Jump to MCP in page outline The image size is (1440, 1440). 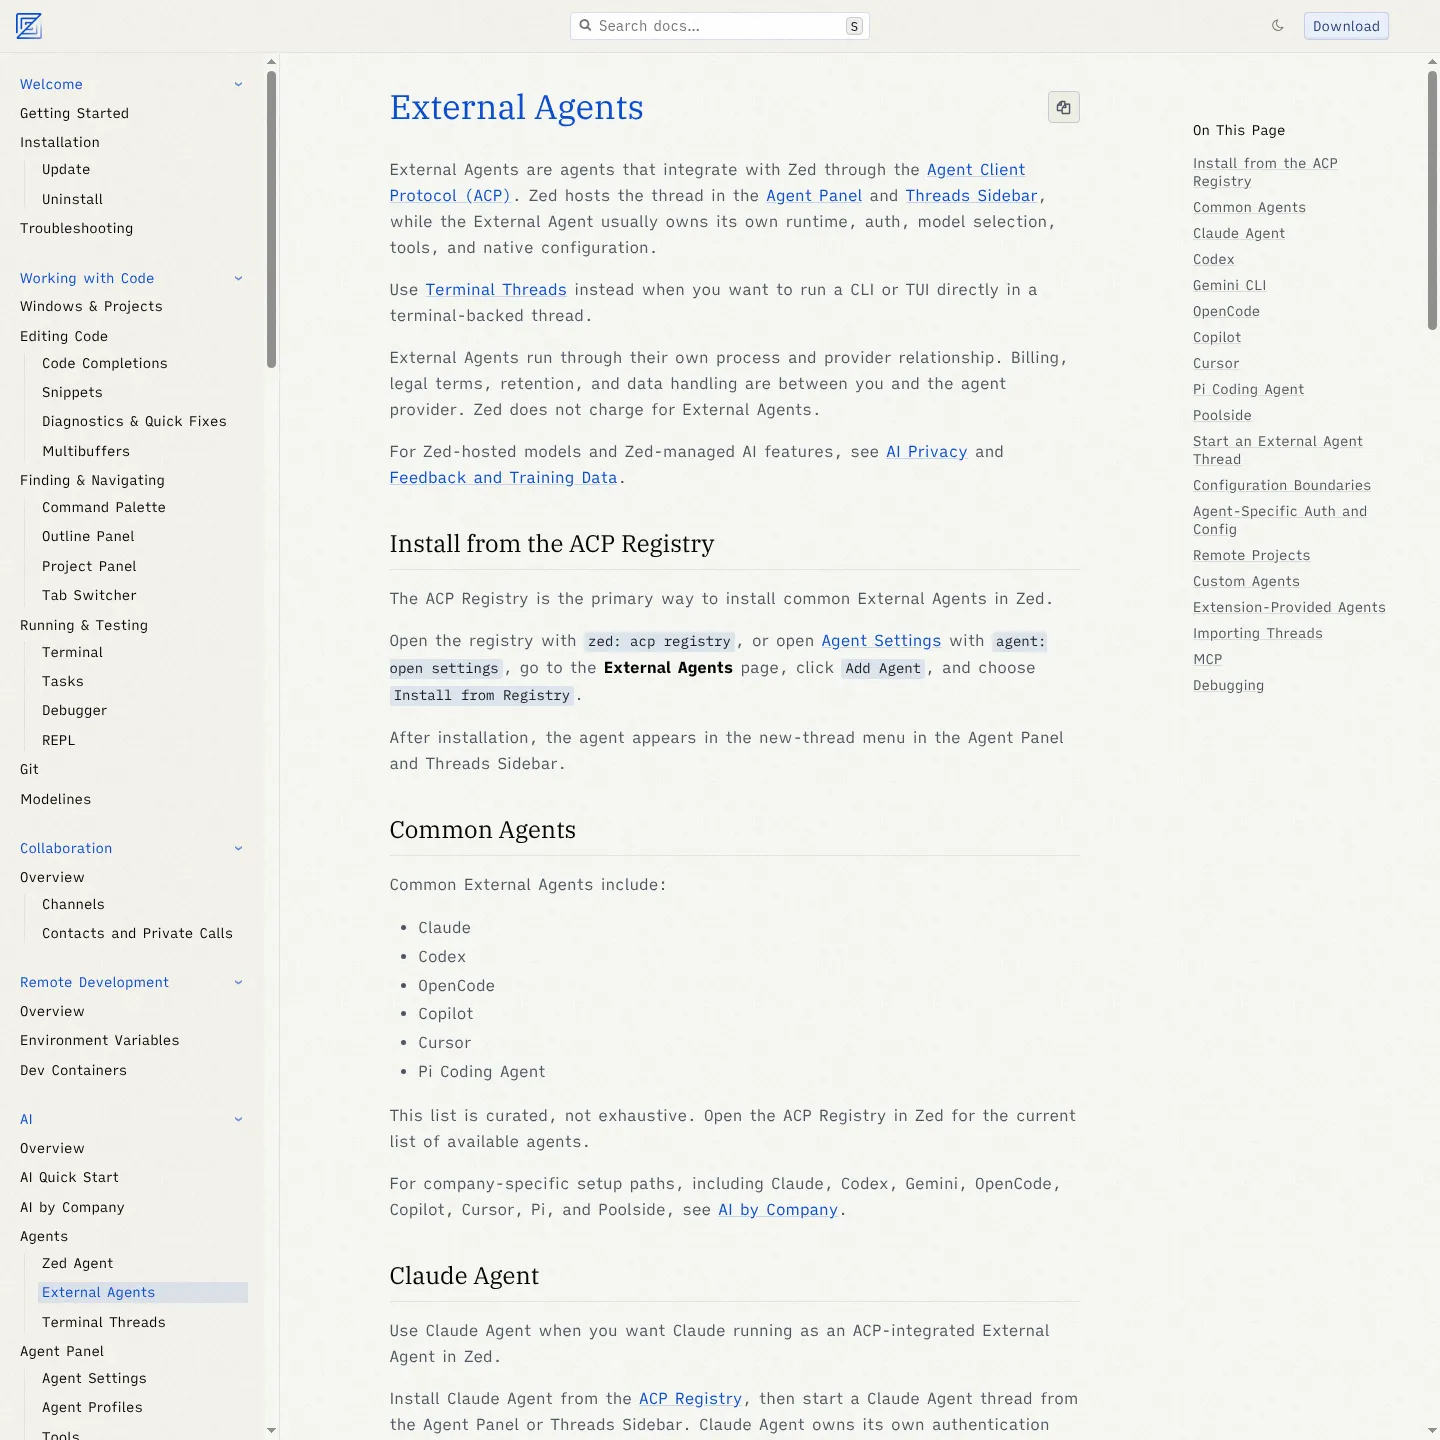(1207, 659)
